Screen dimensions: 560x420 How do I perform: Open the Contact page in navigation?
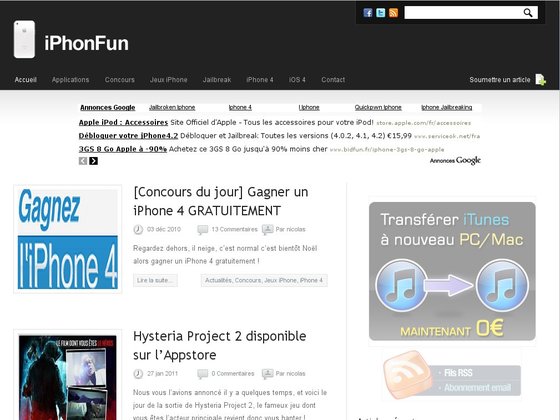(333, 80)
